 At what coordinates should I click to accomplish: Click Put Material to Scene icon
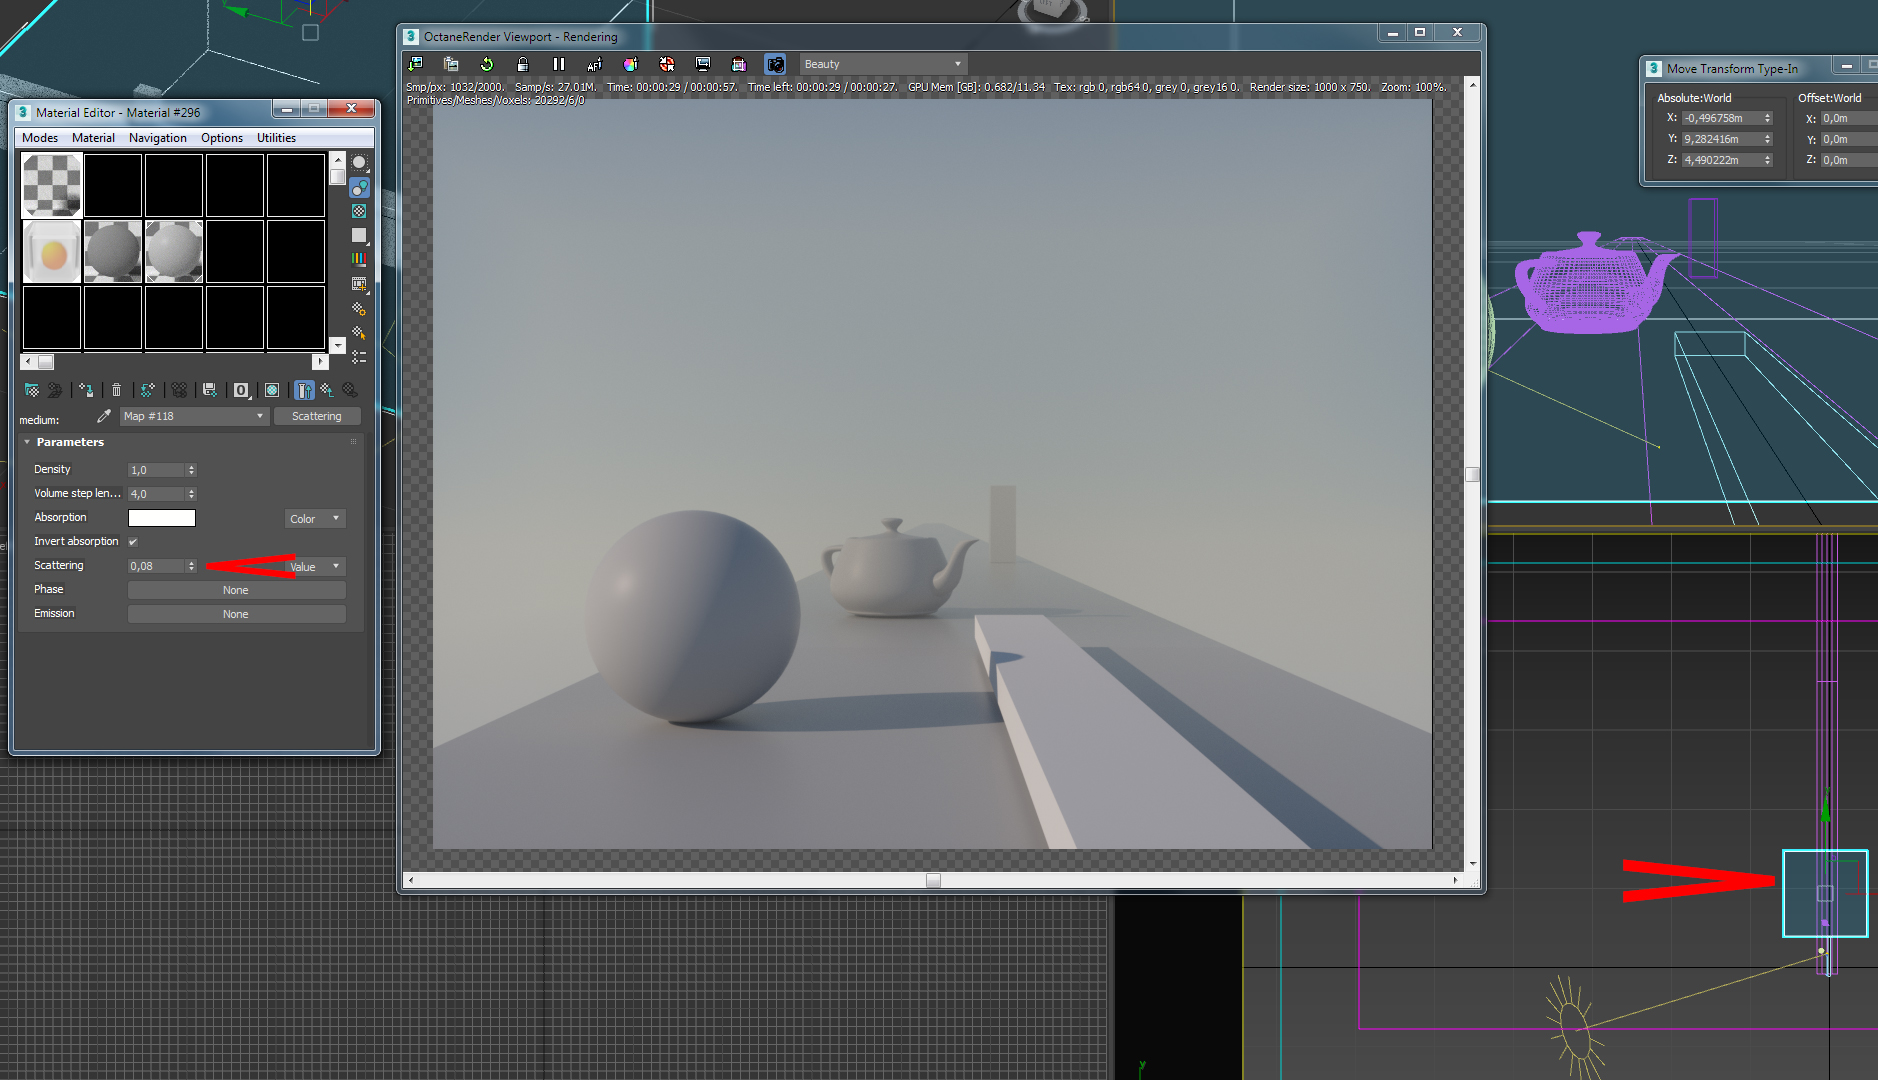click(55, 390)
